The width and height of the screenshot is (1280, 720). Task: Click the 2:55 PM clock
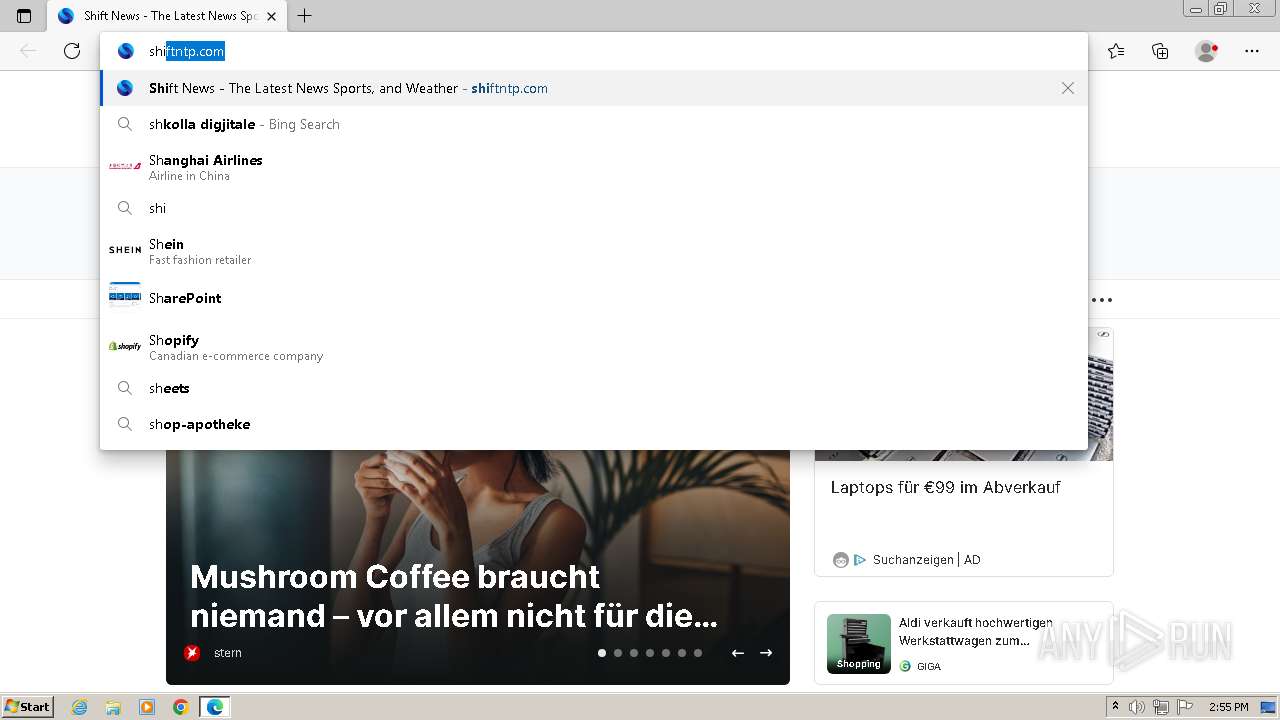click(x=1229, y=707)
